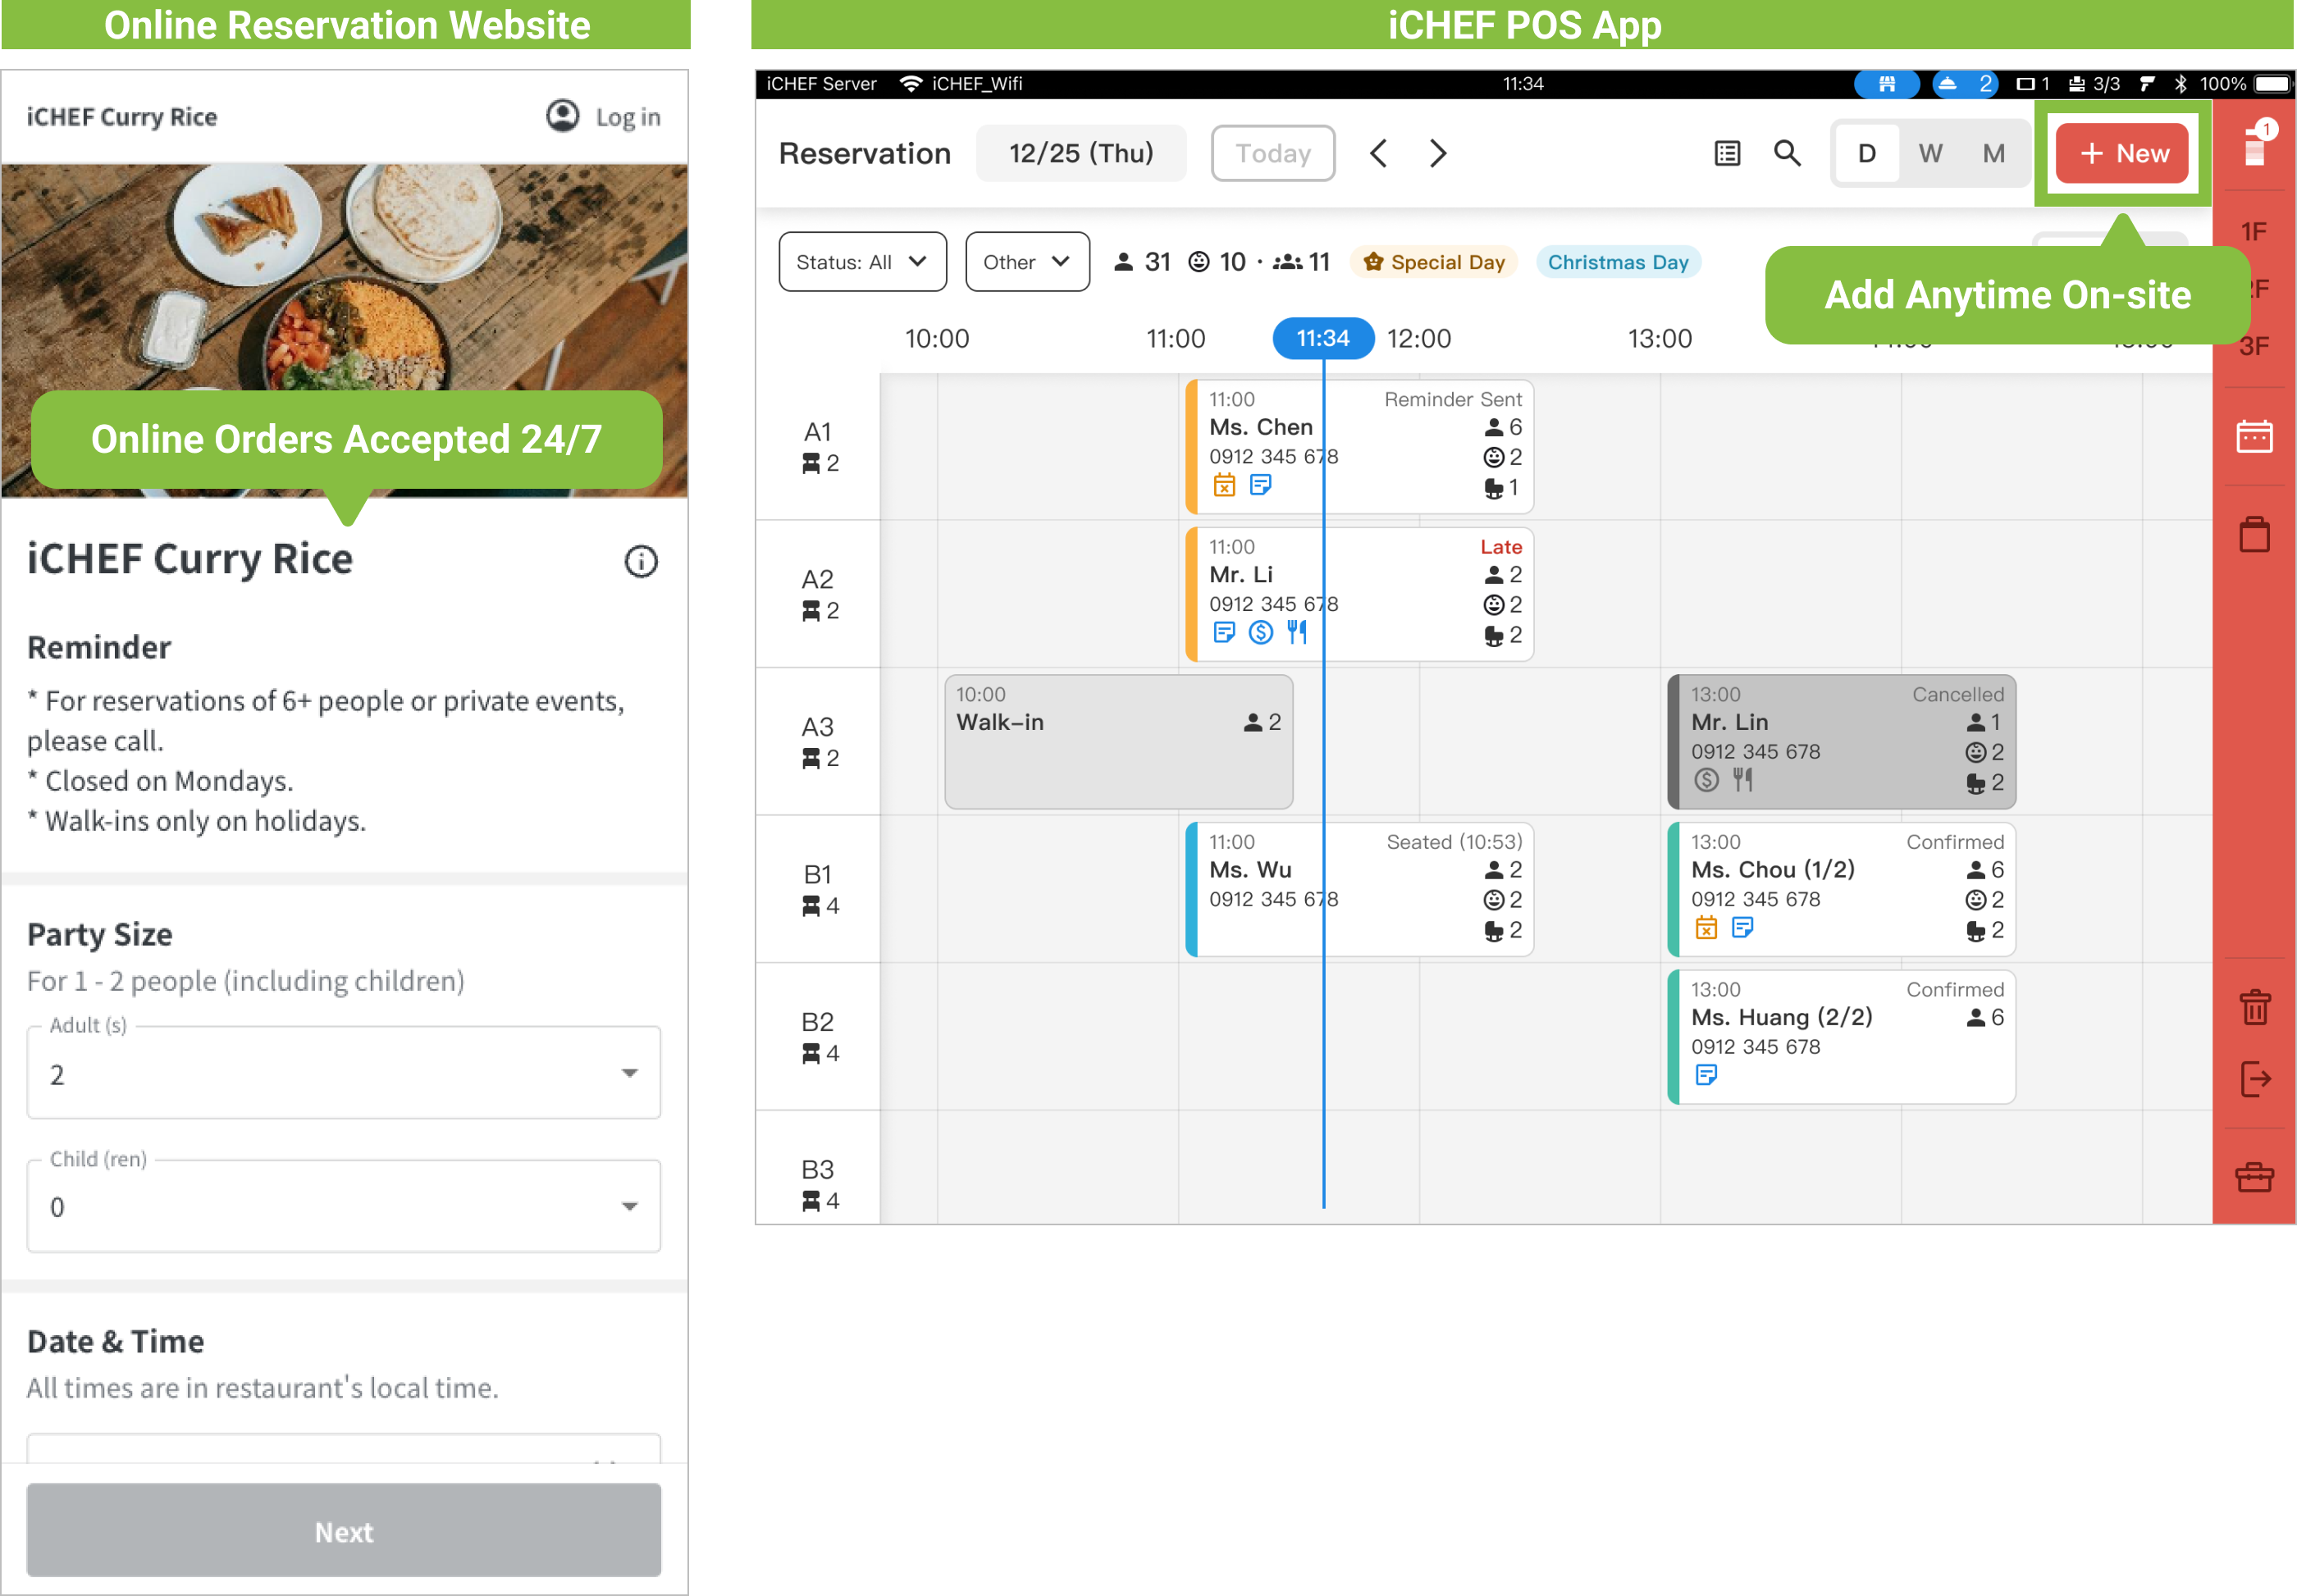Expand the Other filter dropdown
The width and height of the screenshot is (2297, 1596).
point(1026,262)
